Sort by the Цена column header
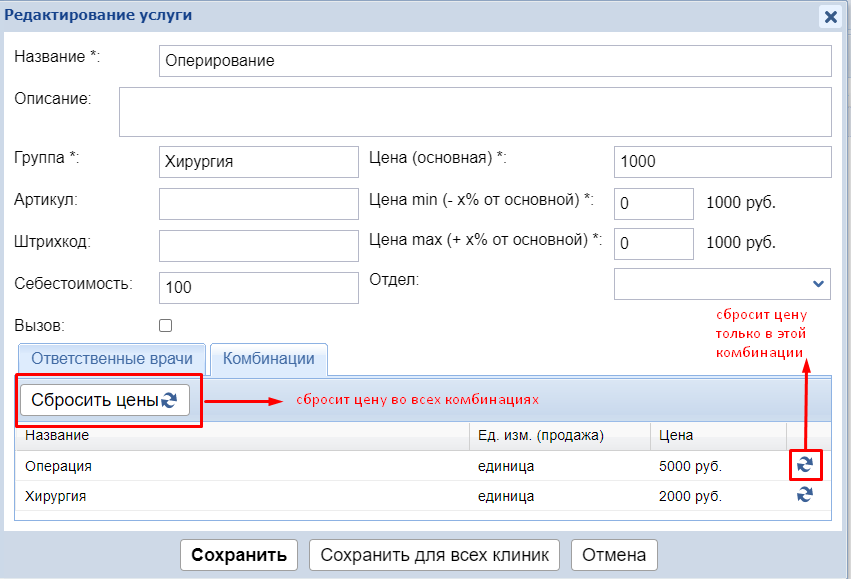This screenshot has height=579, width=851. [676, 435]
